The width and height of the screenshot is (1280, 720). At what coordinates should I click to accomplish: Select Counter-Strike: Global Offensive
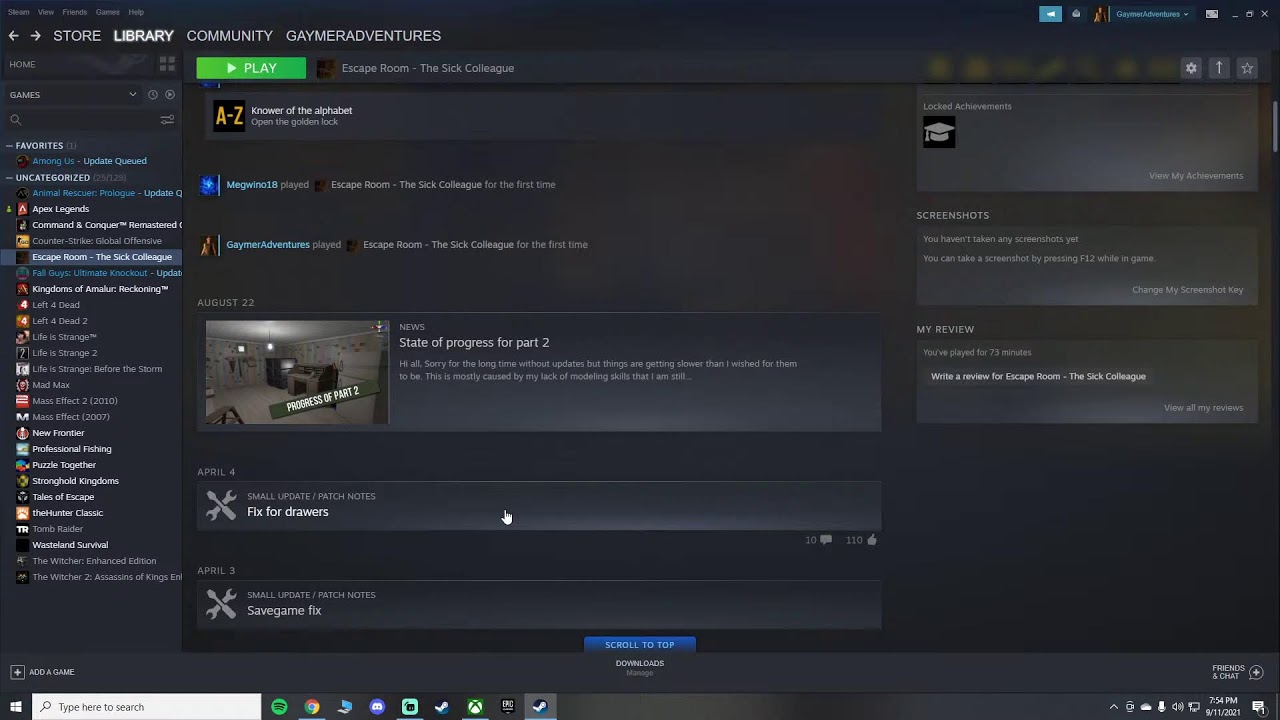coord(97,241)
